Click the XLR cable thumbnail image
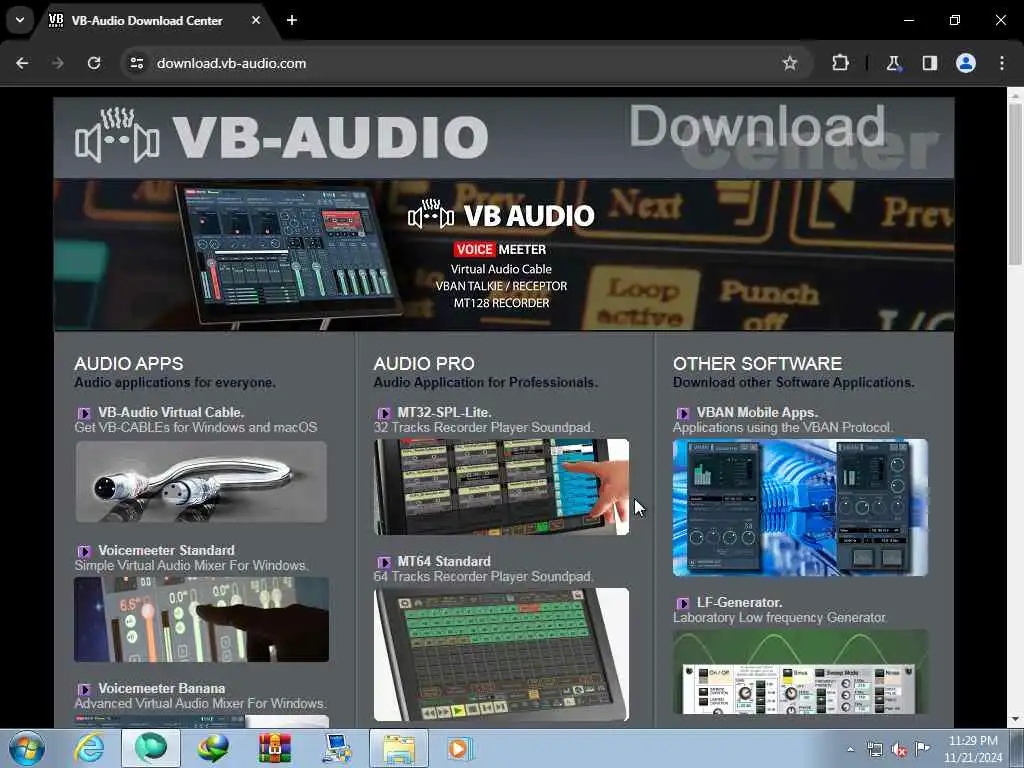Image resolution: width=1024 pixels, height=768 pixels. [201, 482]
